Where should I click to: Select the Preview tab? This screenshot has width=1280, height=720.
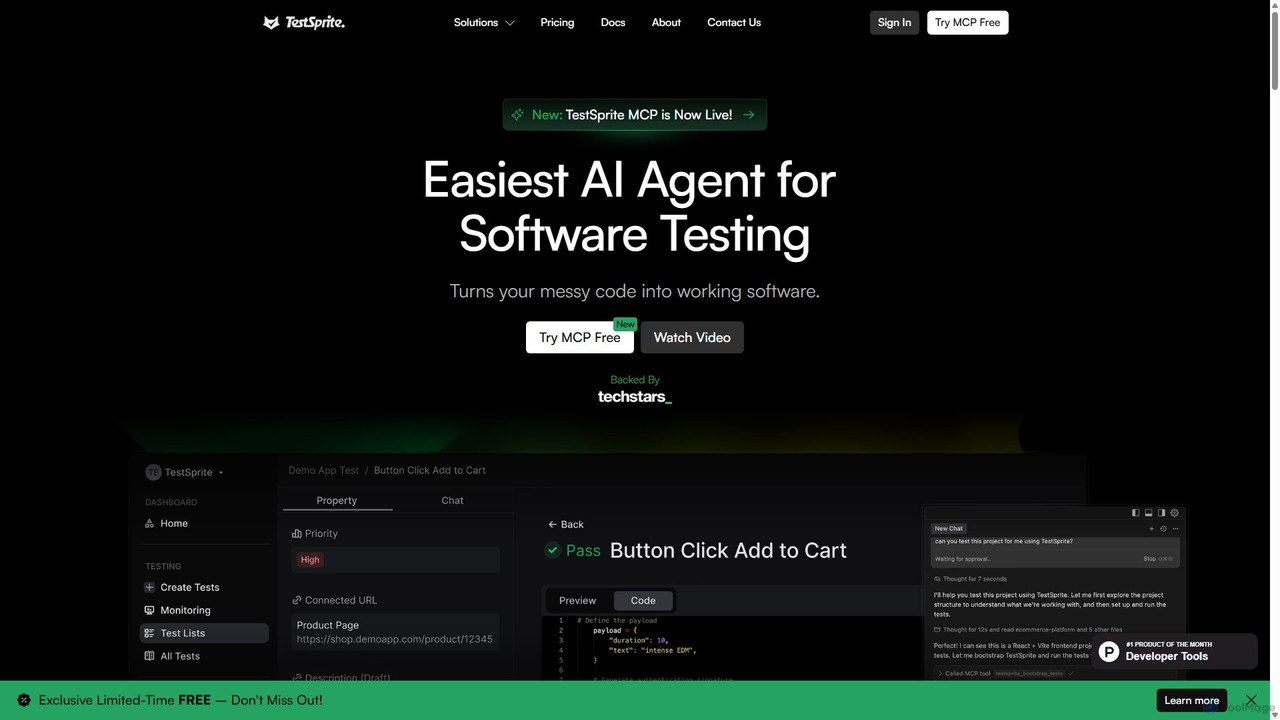coord(577,600)
